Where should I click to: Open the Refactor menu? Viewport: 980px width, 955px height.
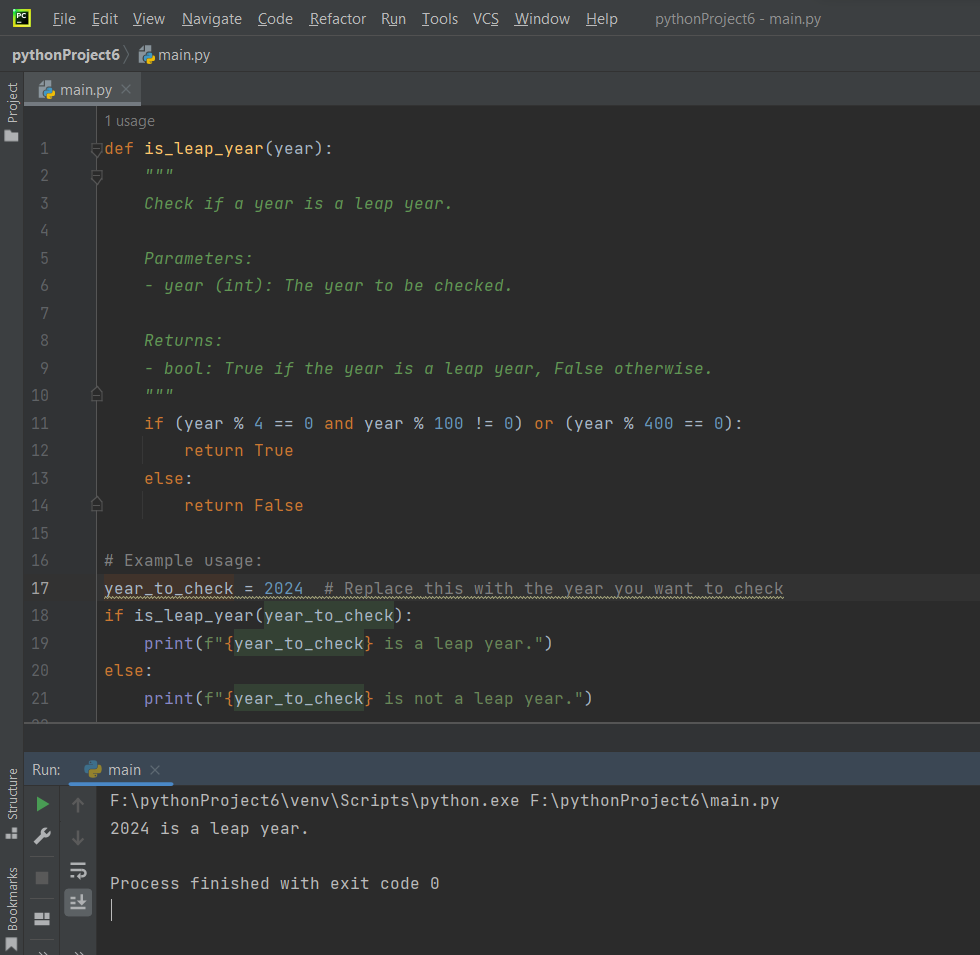337,19
